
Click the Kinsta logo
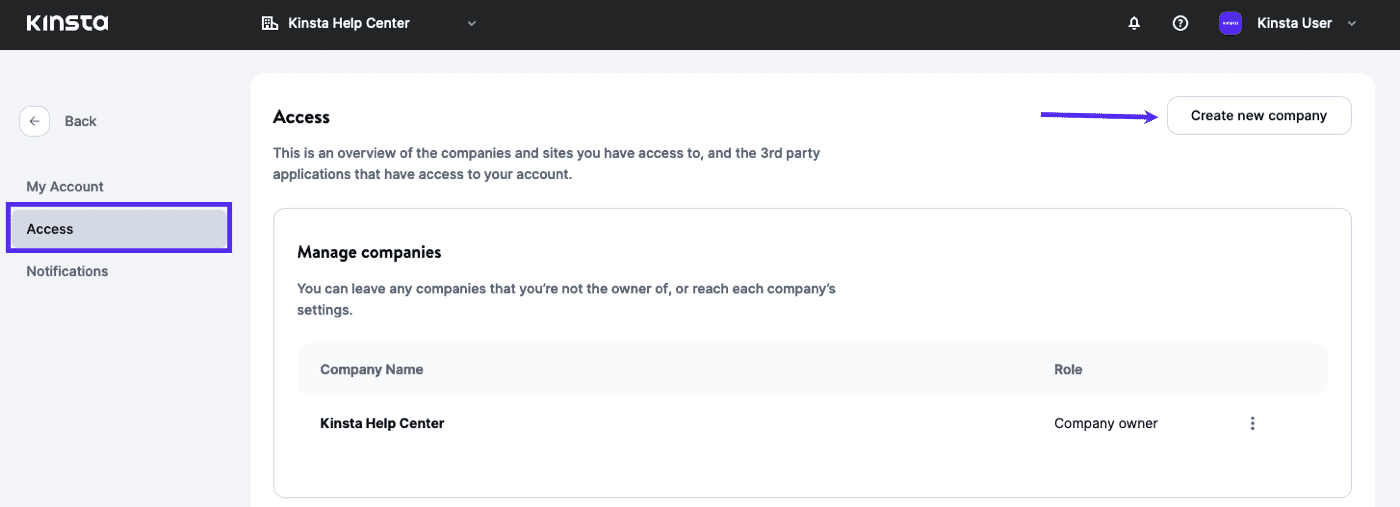point(67,23)
